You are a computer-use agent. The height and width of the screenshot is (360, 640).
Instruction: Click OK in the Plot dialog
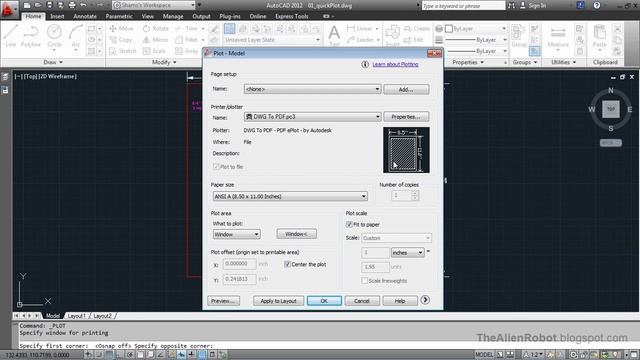tap(324, 301)
